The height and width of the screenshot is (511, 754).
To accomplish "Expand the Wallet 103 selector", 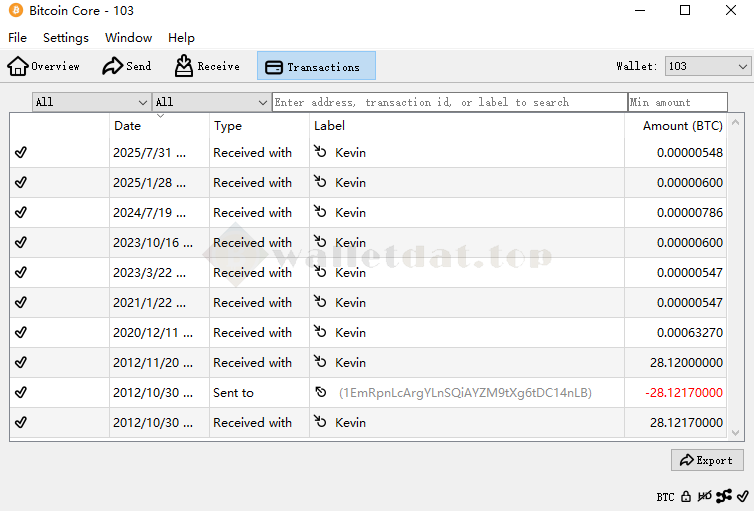I will click(x=708, y=66).
